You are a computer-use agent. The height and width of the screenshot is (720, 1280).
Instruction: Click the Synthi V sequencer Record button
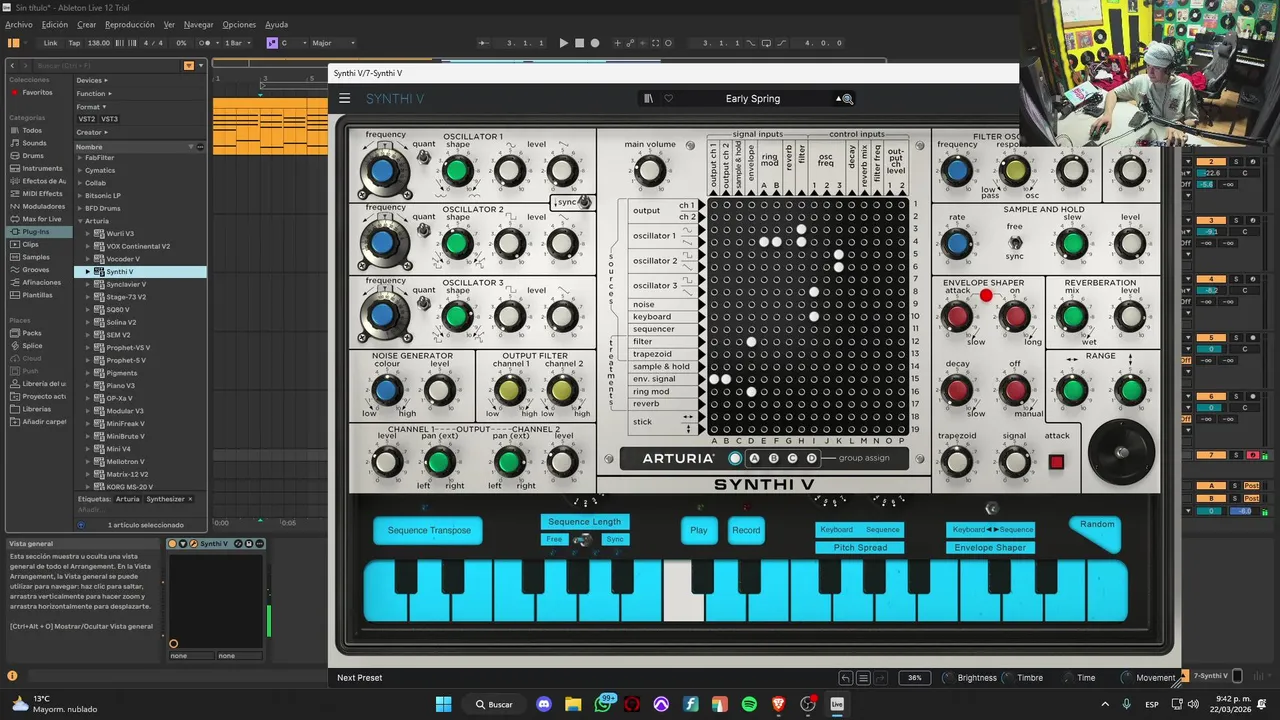pyautogui.click(x=746, y=530)
